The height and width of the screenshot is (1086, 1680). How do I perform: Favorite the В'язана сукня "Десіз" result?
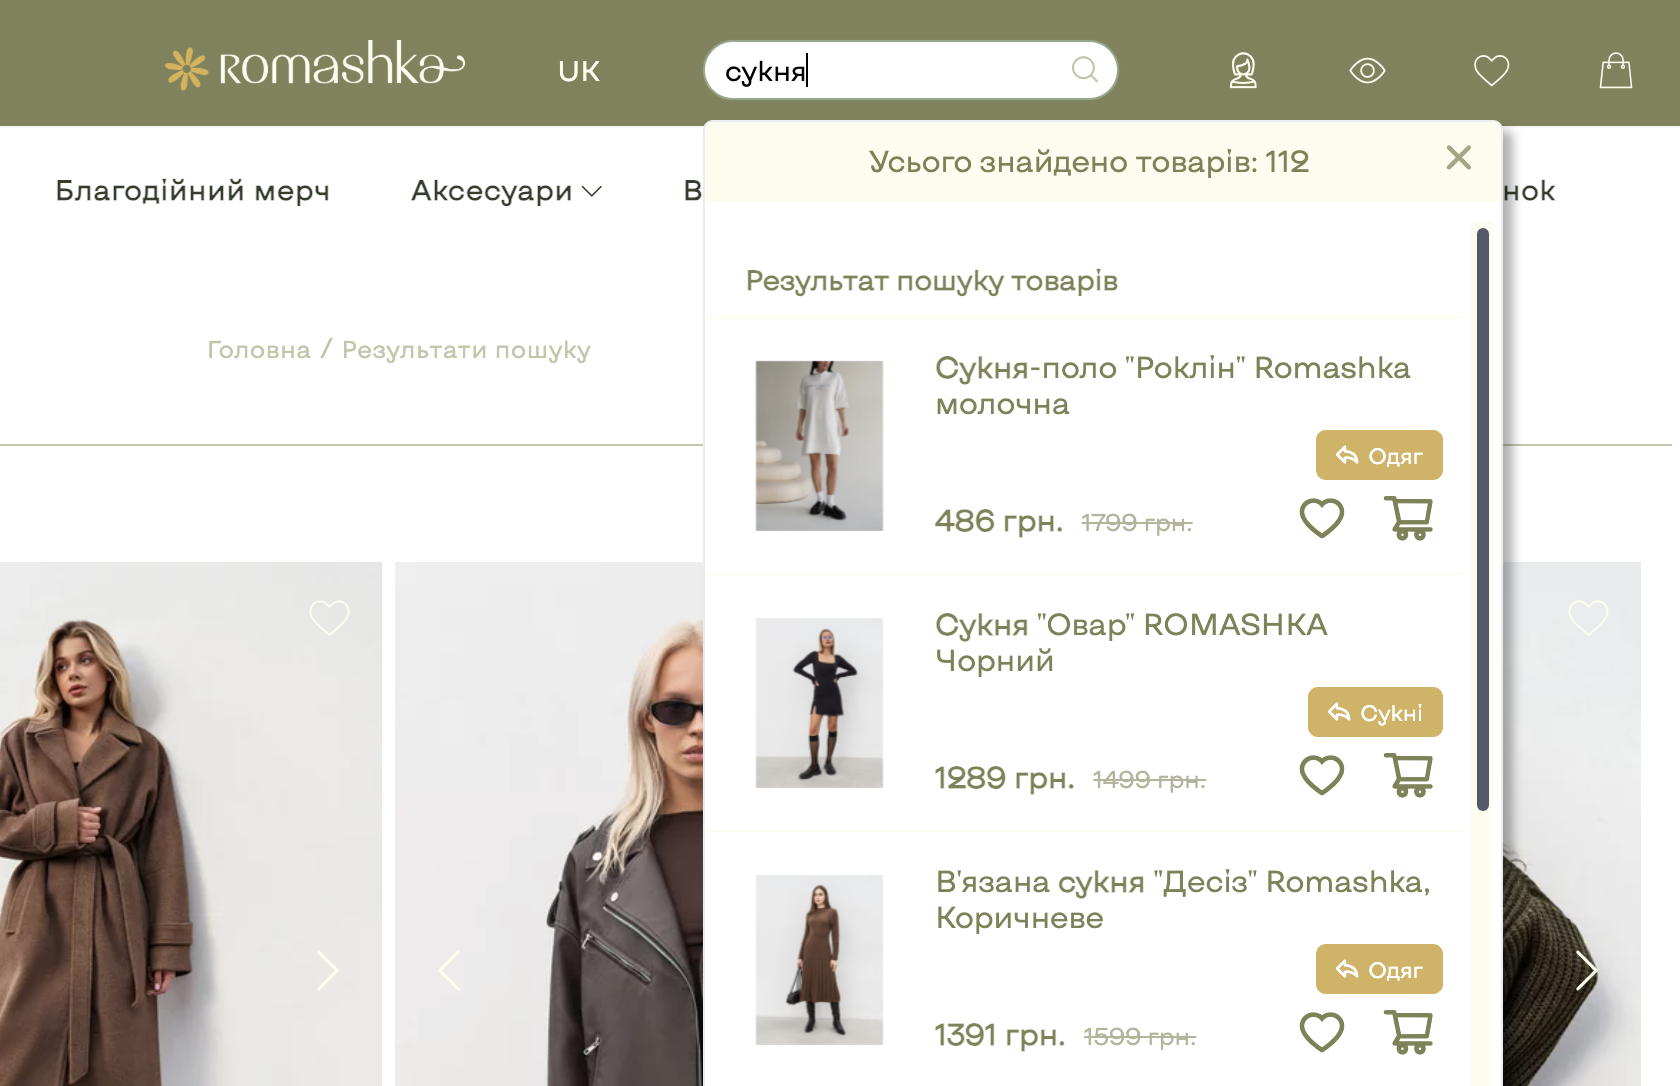pos(1321,1032)
